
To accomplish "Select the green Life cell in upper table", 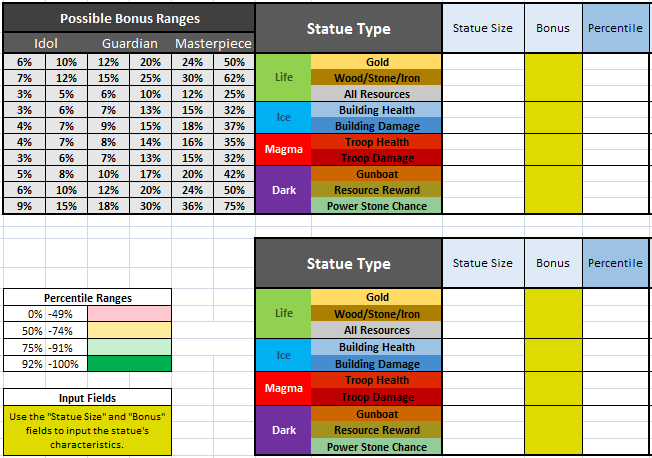I will [x=283, y=77].
